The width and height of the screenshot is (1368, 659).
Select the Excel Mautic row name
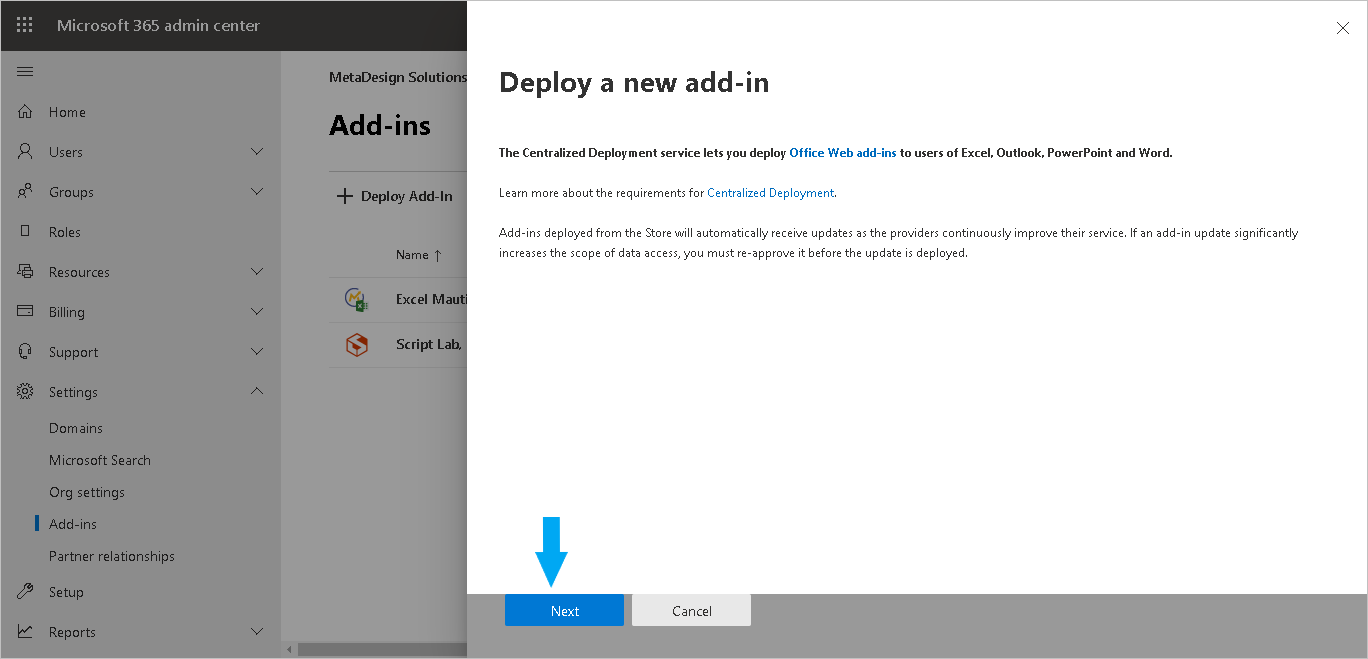(x=430, y=299)
